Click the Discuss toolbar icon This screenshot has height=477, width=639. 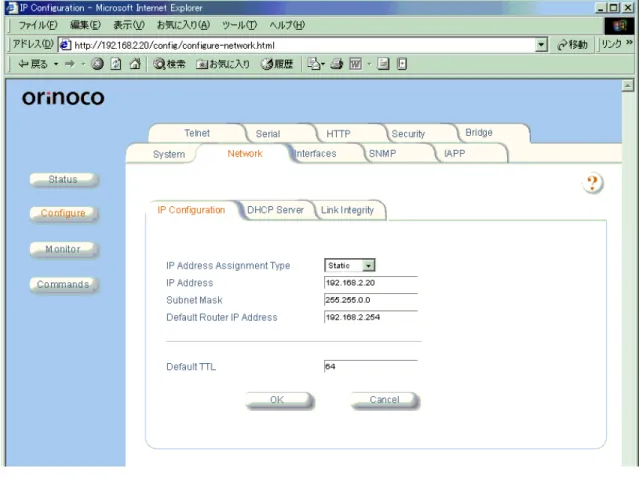(383, 64)
